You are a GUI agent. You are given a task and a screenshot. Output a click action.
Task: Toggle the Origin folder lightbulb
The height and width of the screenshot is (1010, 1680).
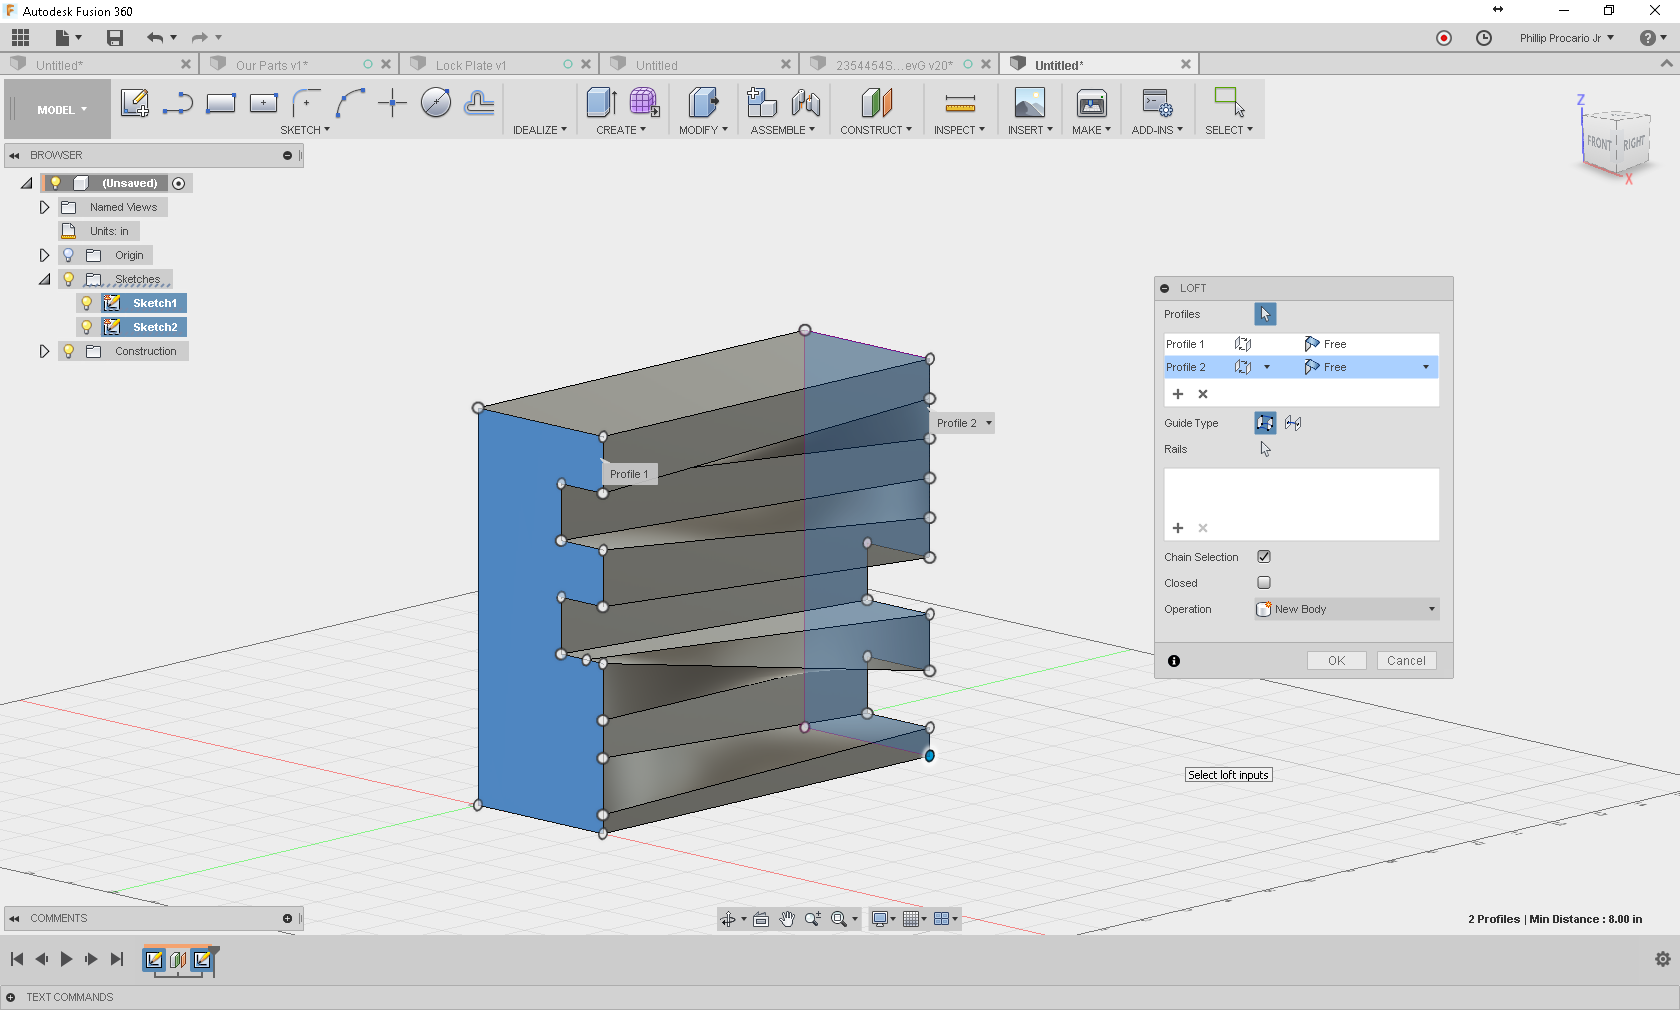[69, 255]
